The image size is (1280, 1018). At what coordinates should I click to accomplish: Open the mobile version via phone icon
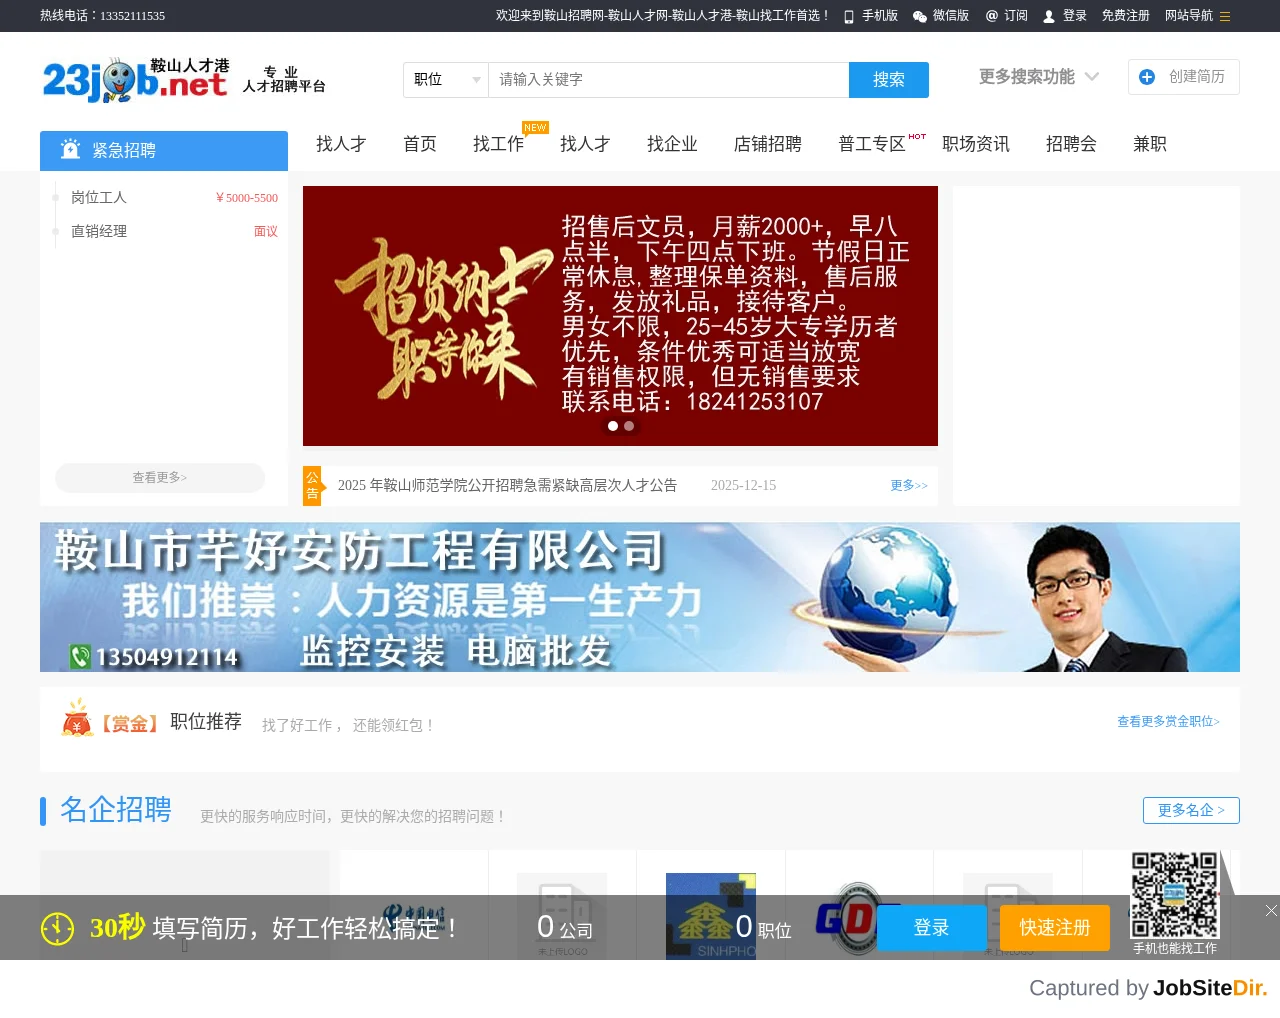click(849, 16)
